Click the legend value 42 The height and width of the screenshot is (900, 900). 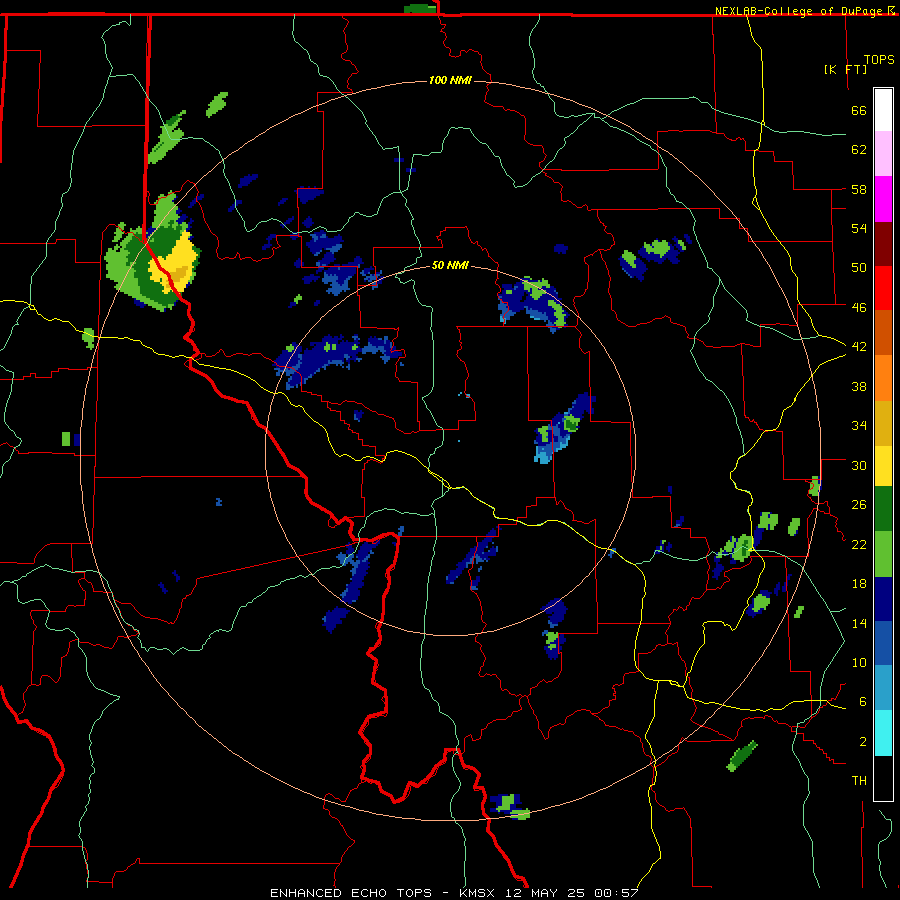(859, 346)
